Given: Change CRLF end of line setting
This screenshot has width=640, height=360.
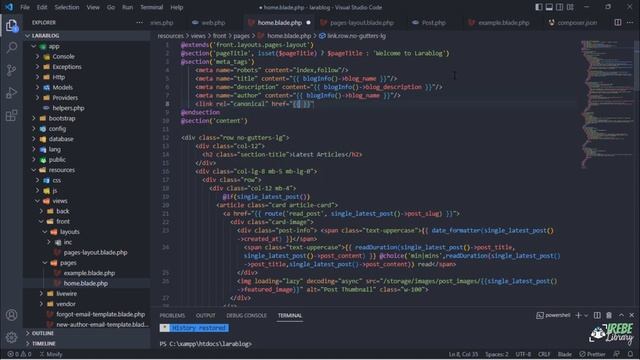Looking at the screenshot, I should (544, 354).
